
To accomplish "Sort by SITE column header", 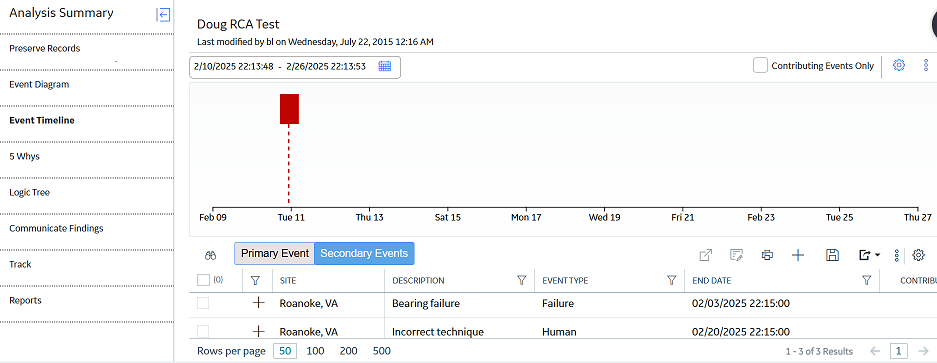I will pos(287,280).
